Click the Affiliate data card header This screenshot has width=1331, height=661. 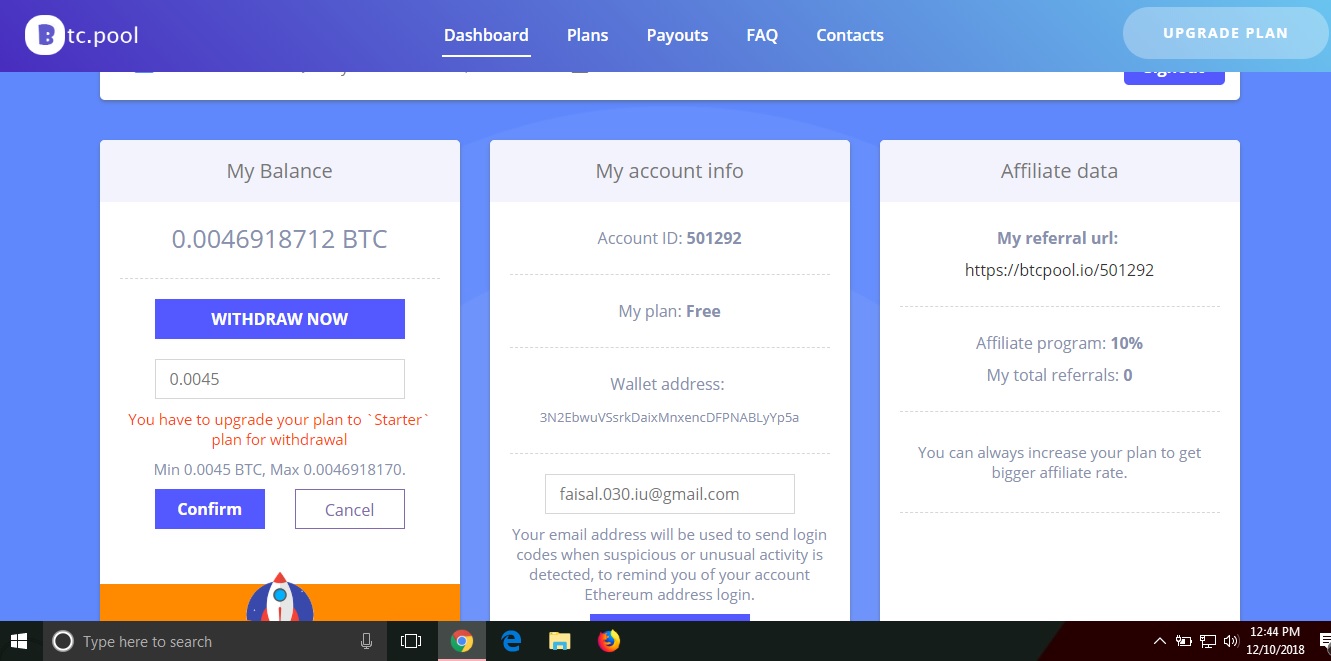coord(1060,171)
